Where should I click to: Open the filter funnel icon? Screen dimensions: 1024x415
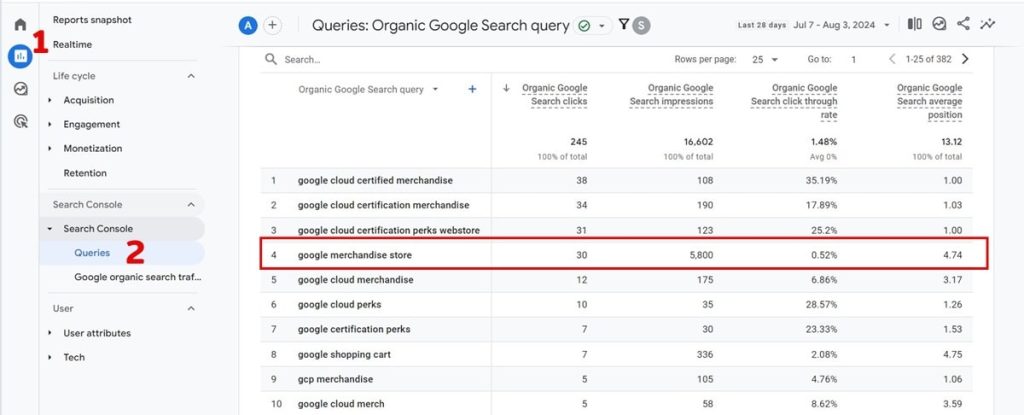[624, 25]
